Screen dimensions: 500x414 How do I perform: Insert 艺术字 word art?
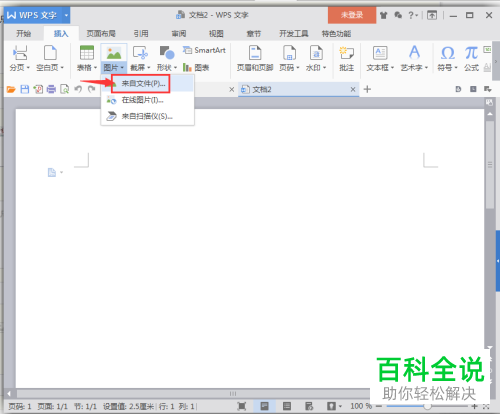pos(414,53)
